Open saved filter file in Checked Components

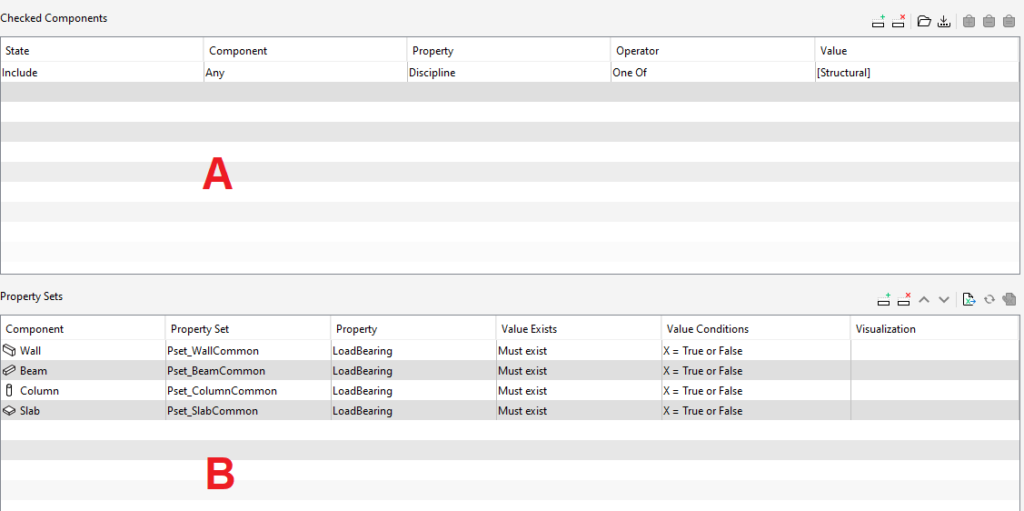click(x=924, y=20)
